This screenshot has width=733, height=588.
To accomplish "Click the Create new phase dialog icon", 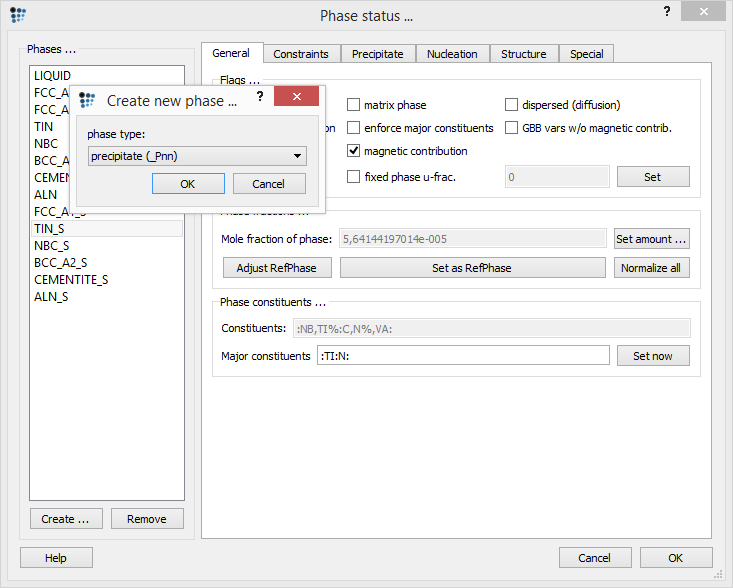I will 87,100.
